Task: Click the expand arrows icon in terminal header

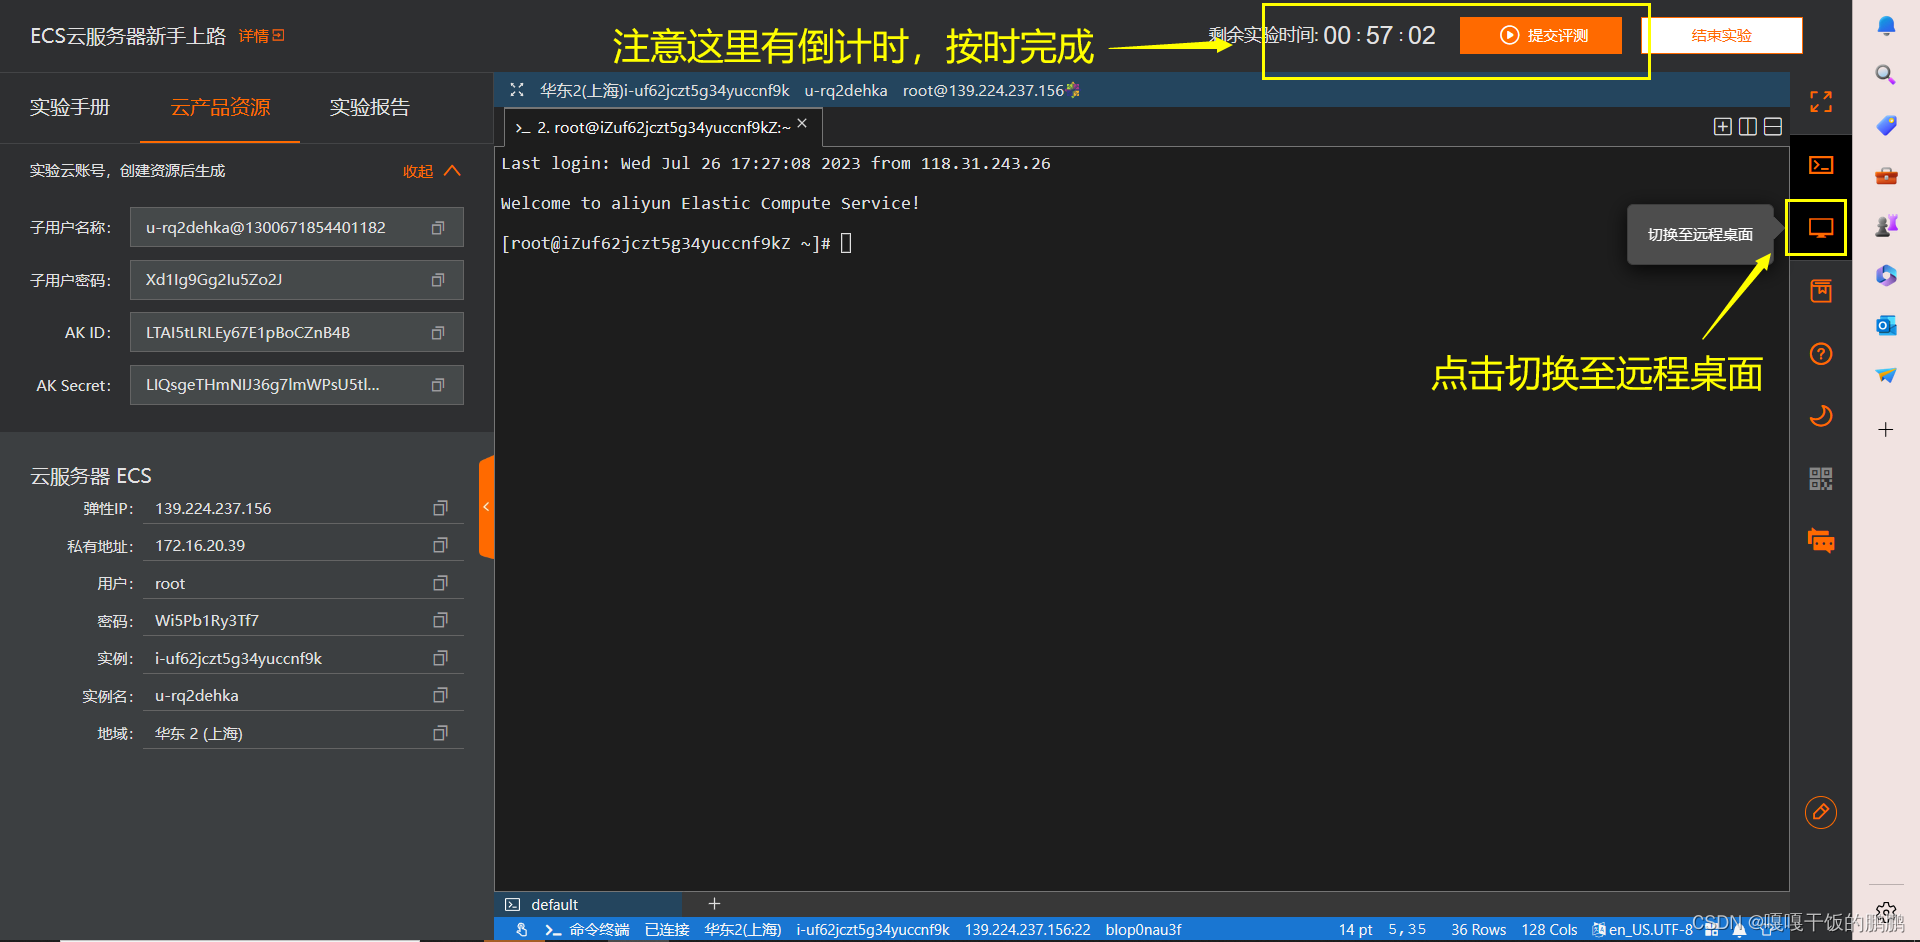Action: (517, 90)
